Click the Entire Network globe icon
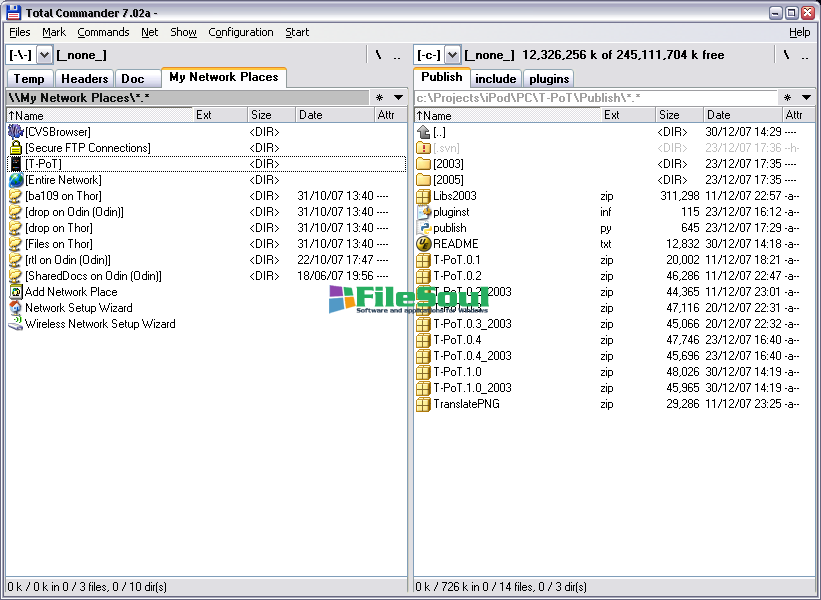This screenshot has width=821, height=600. pos(15,180)
